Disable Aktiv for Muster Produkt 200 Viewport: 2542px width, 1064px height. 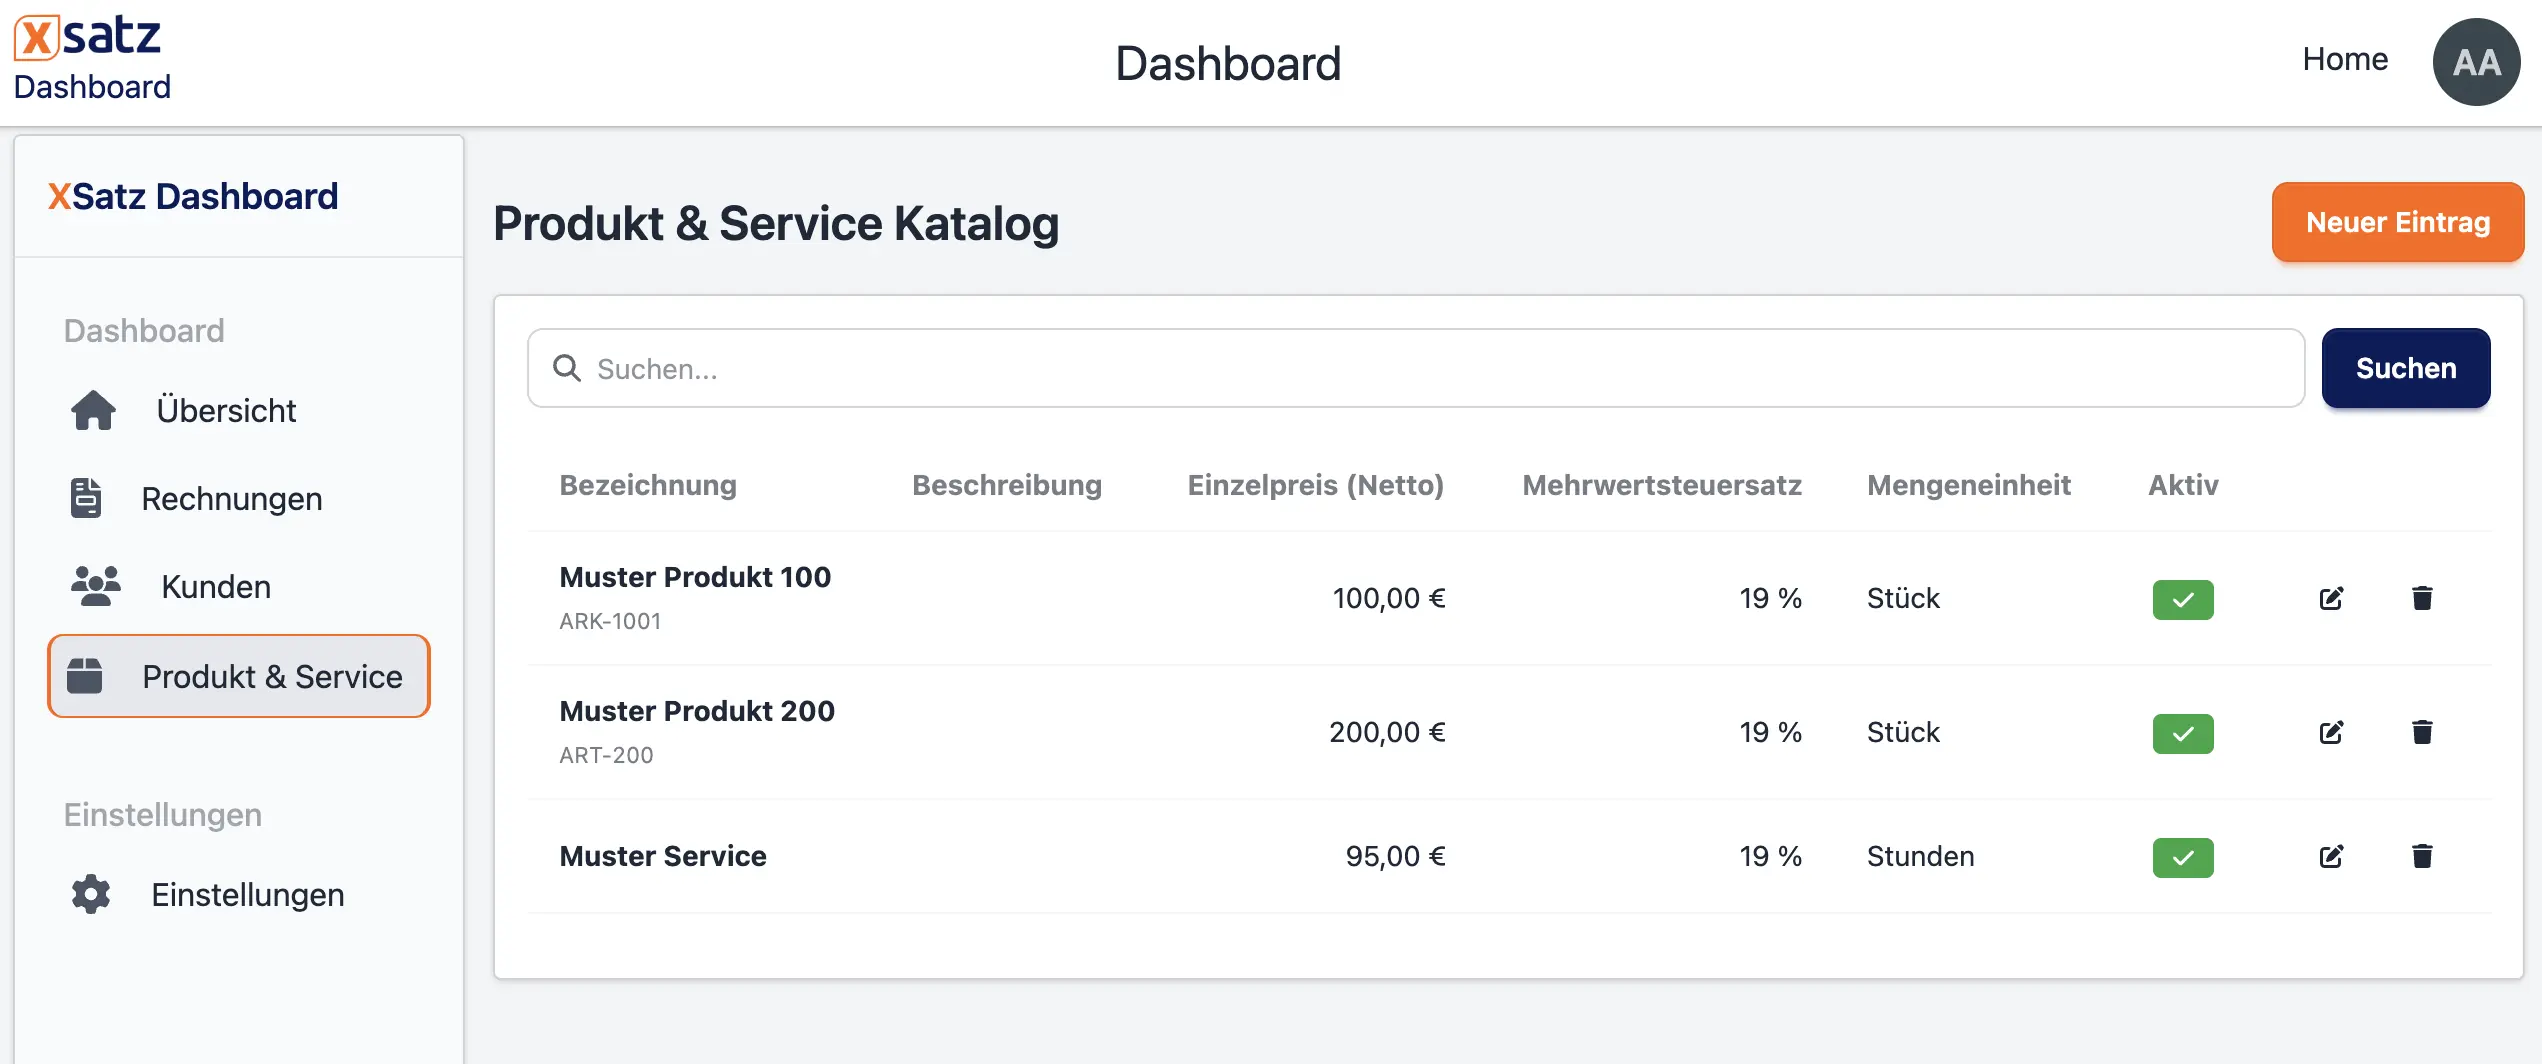click(x=2184, y=733)
